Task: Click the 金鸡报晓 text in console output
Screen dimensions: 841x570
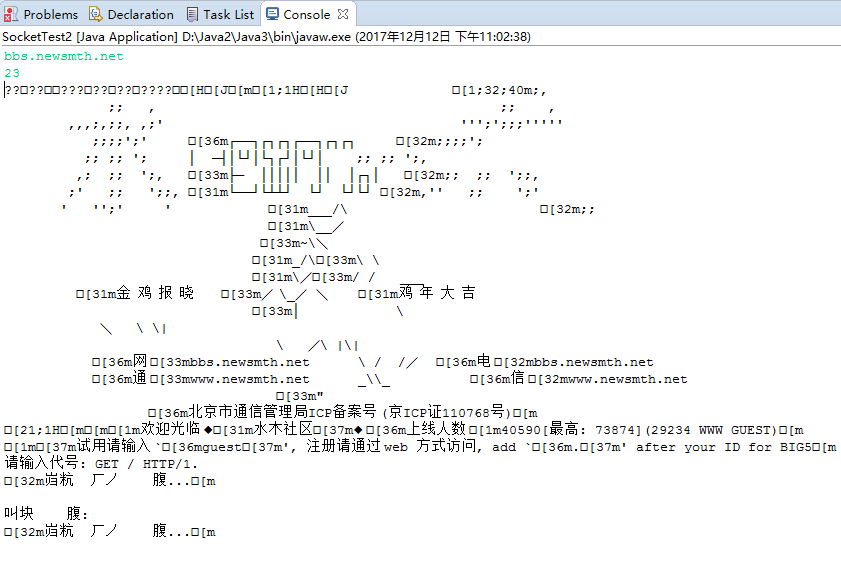Action: point(155,293)
